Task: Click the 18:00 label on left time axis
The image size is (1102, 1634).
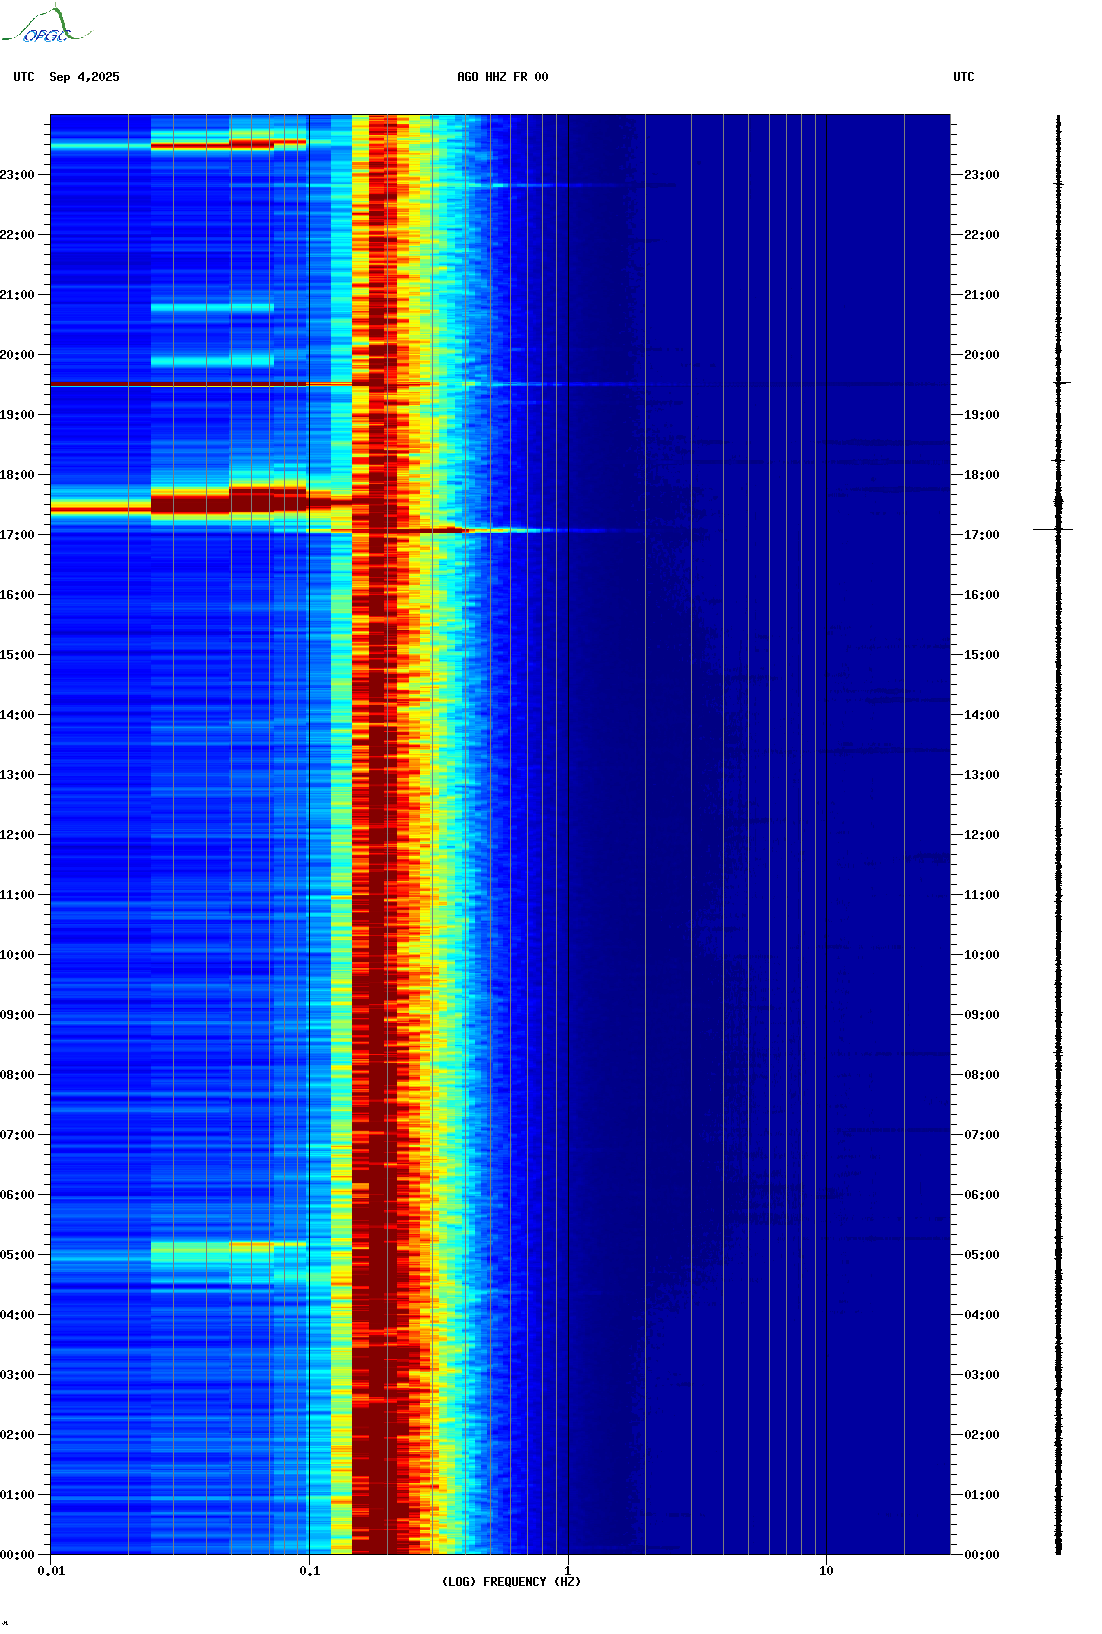Action: [17, 475]
